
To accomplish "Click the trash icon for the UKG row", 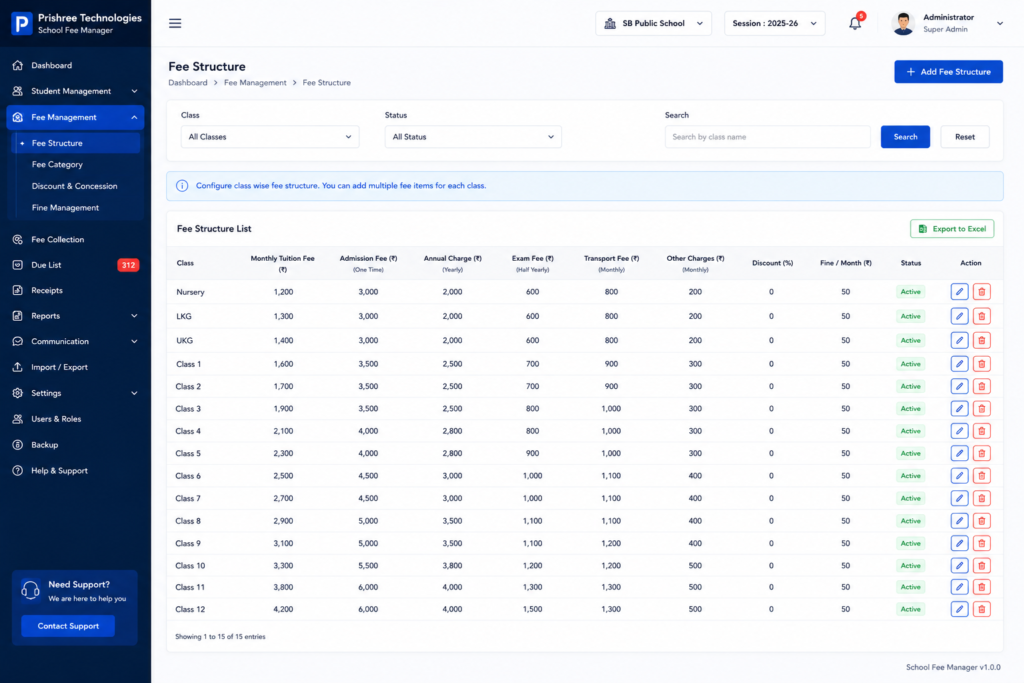I will click(981, 340).
